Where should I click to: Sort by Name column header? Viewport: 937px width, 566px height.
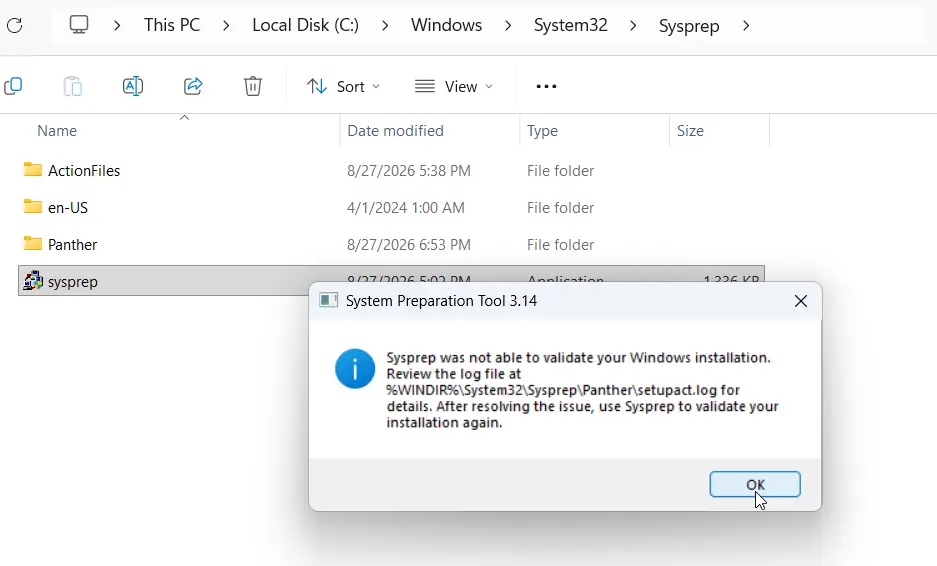(57, 130)
